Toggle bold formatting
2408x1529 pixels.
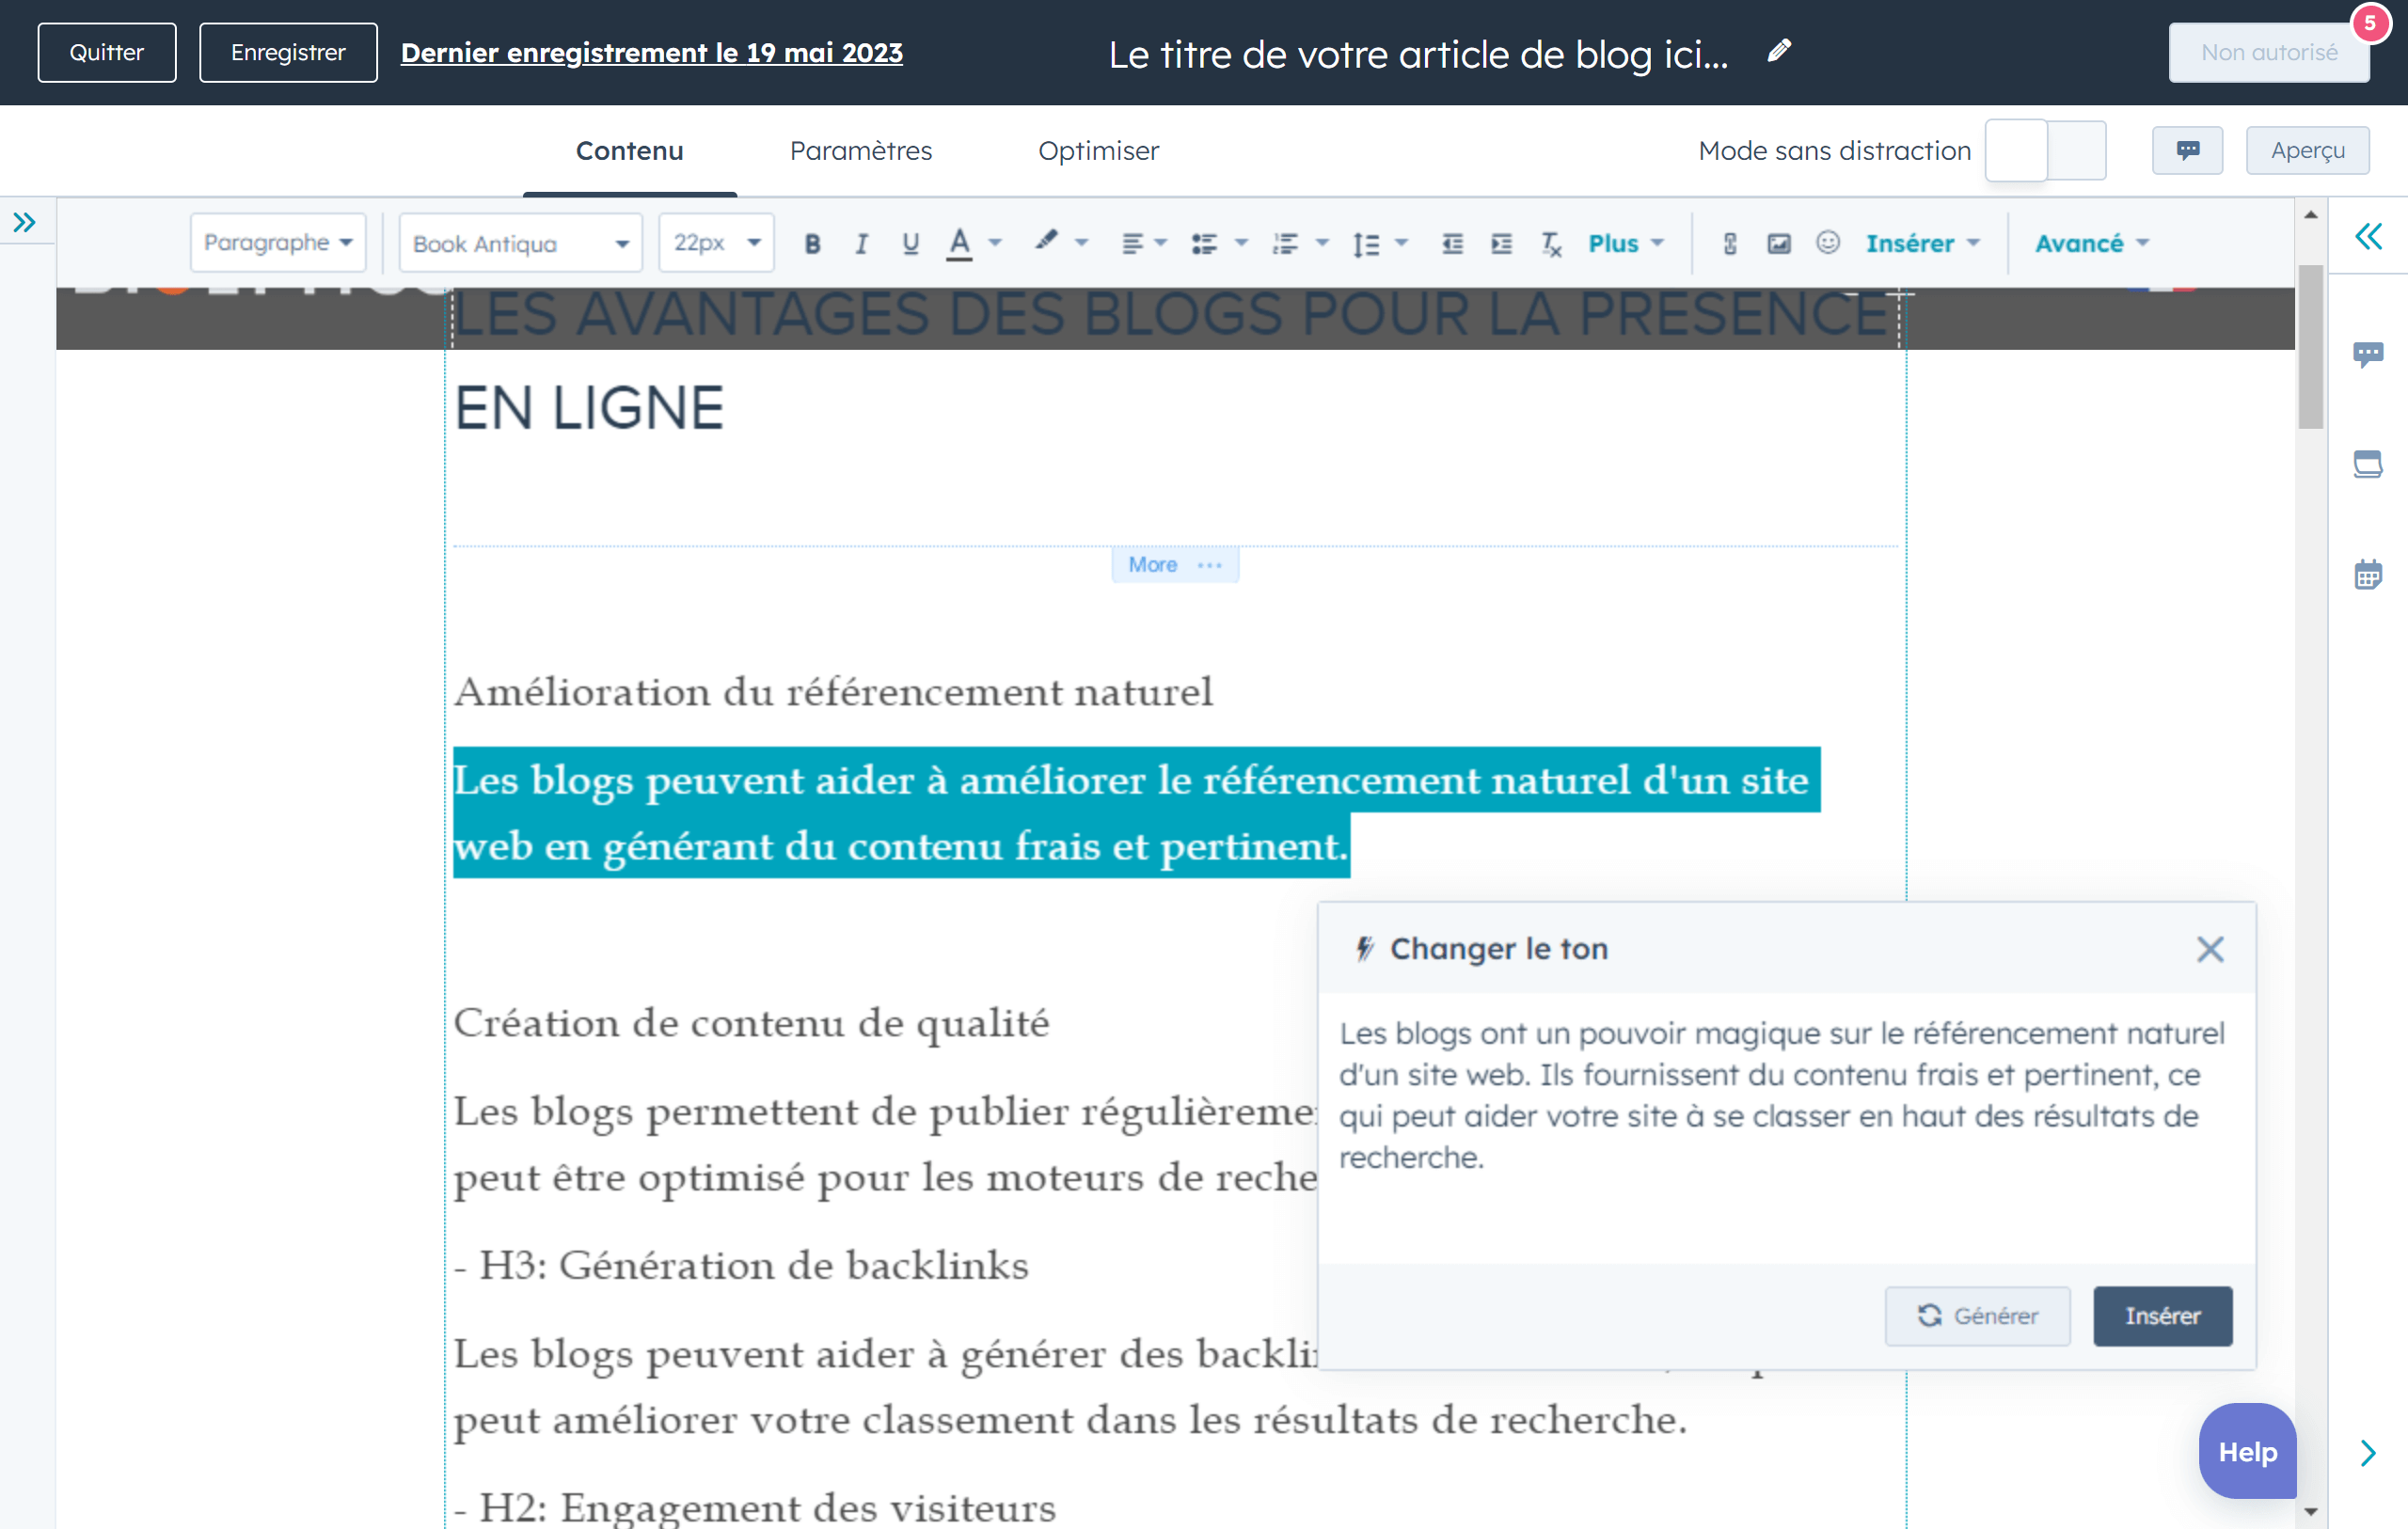click(812, 243)
